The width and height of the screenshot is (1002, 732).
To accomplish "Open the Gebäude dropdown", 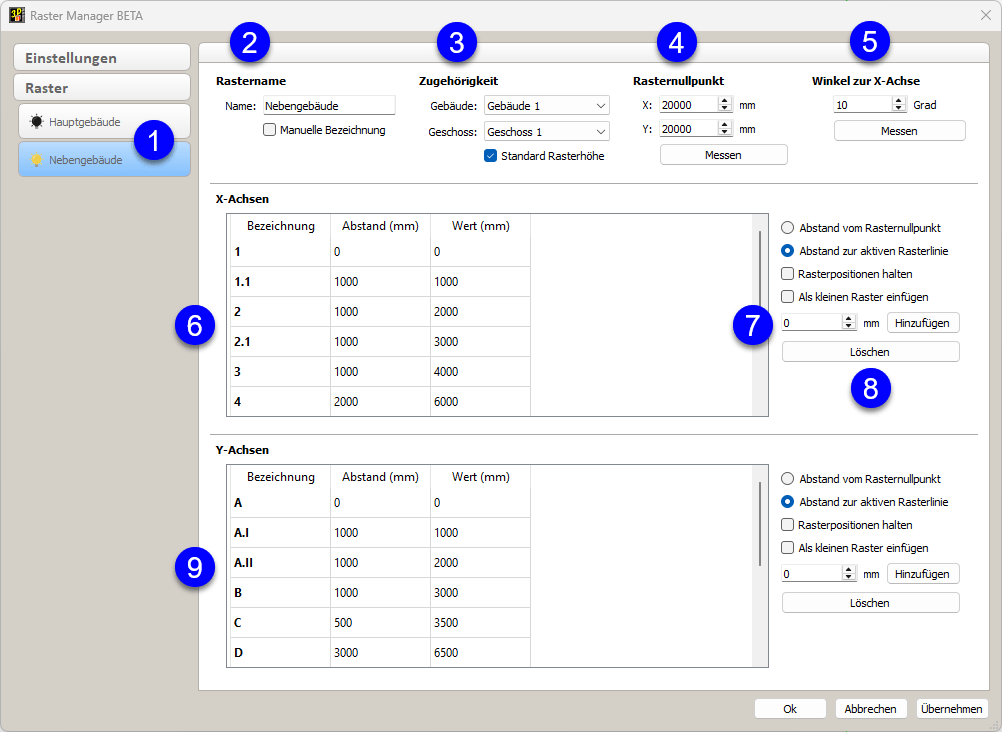I will 546,105.
